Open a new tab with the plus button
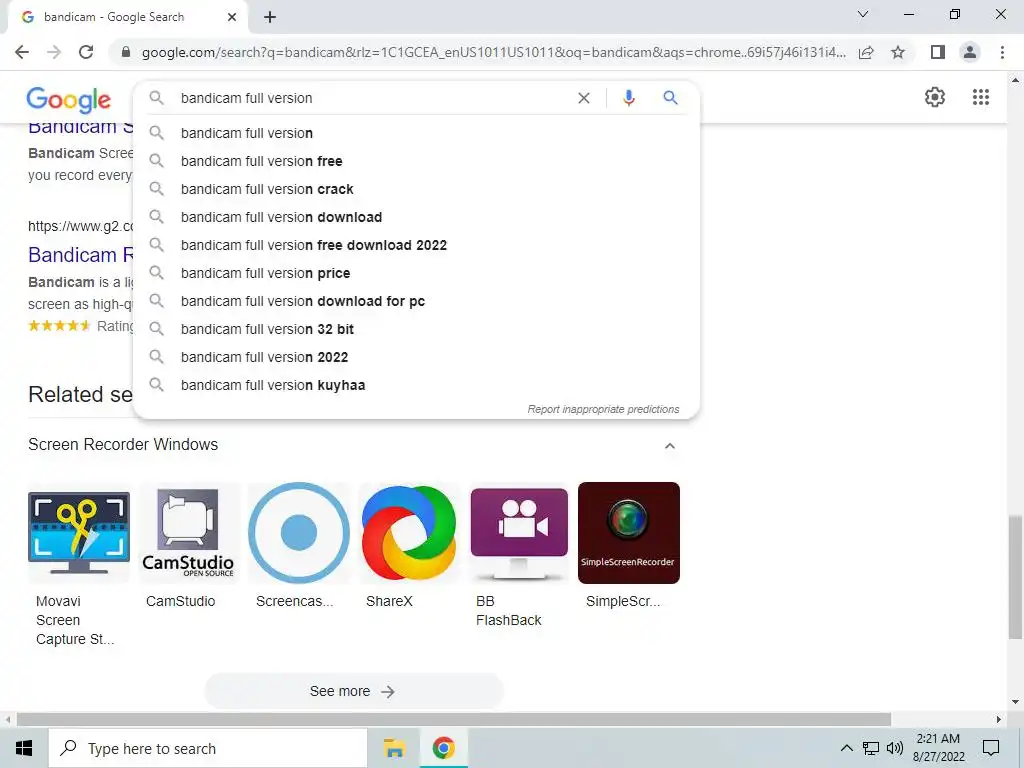 tap(270, 17)
